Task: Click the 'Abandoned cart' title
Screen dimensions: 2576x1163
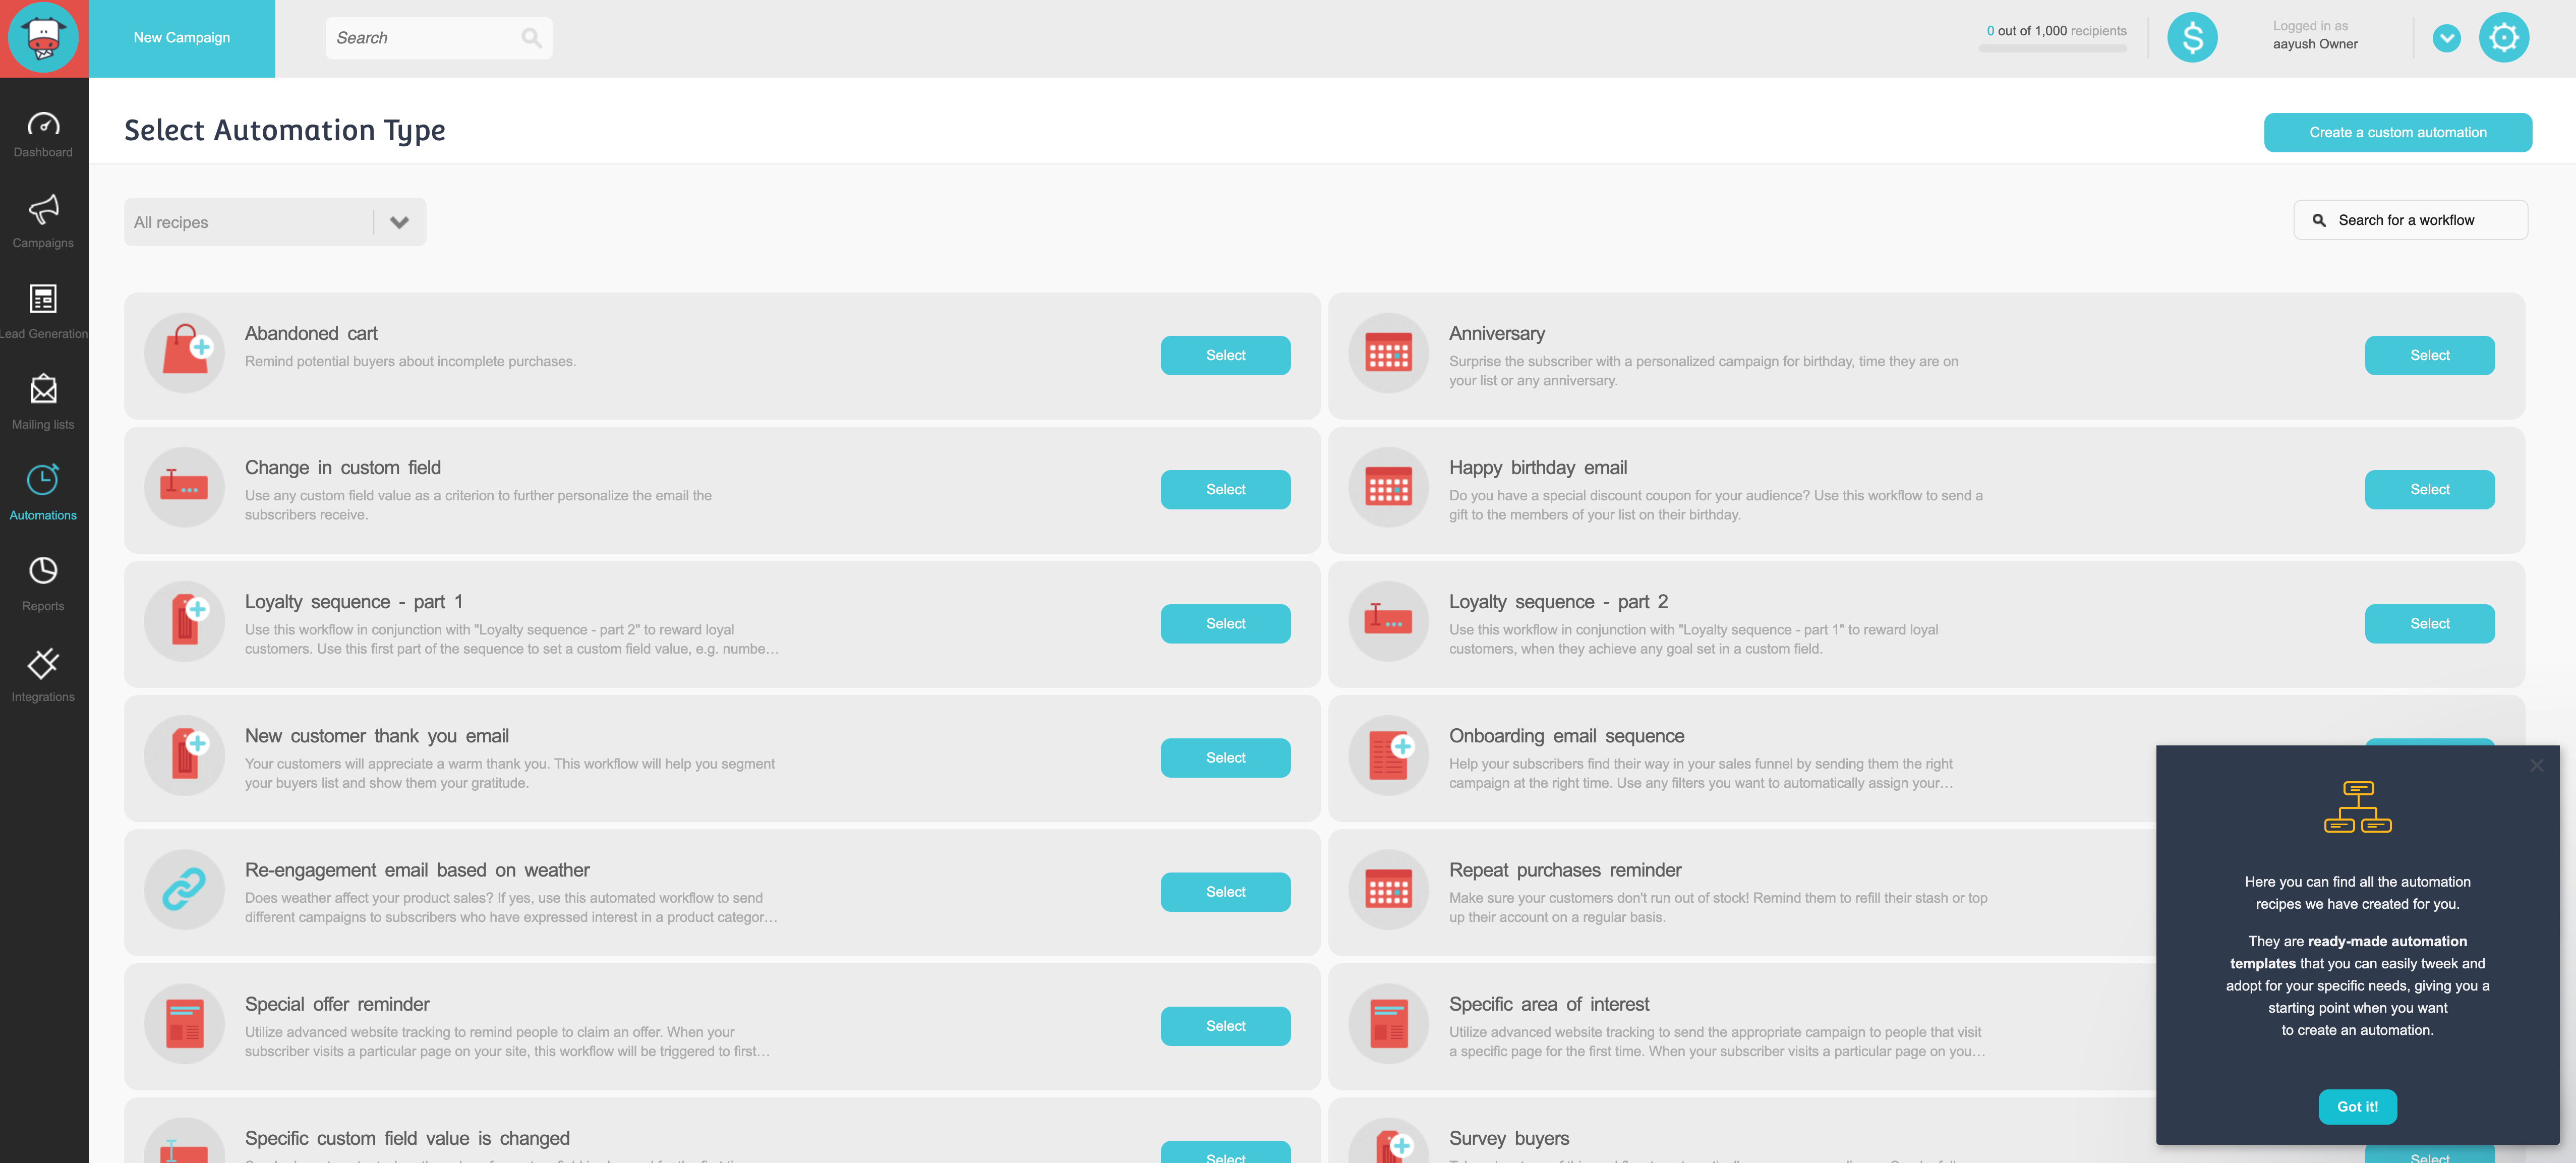Action: (311, 333)
